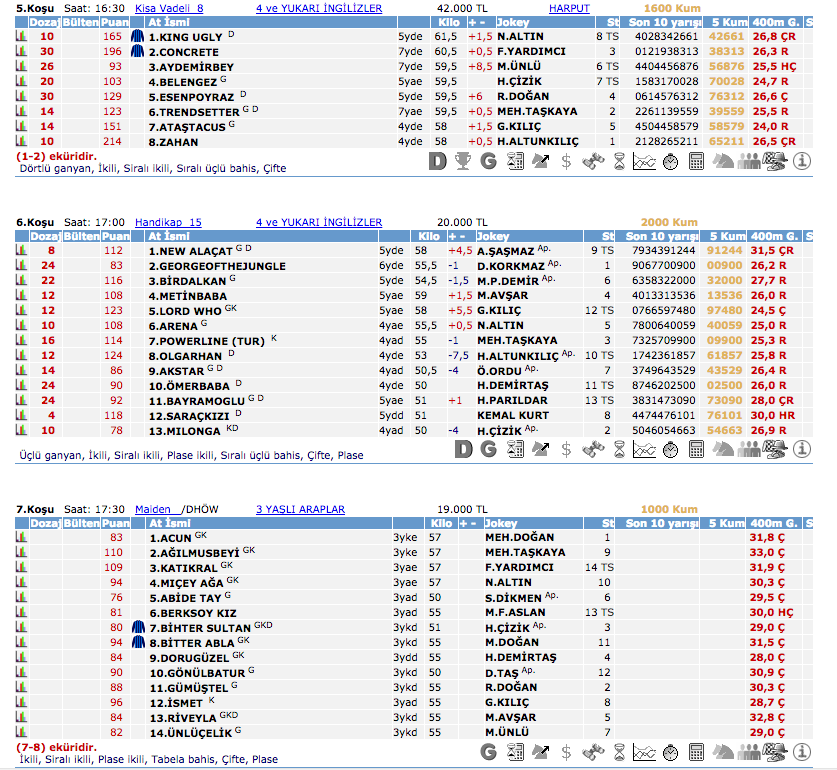837x770 pixels.
Task: Click jockey silks icon next to 2.CONCRETE
Action: [137, 52]
